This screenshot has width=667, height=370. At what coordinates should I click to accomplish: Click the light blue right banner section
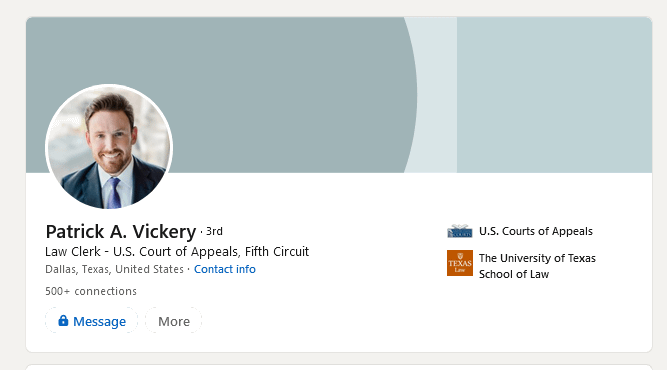554,95
